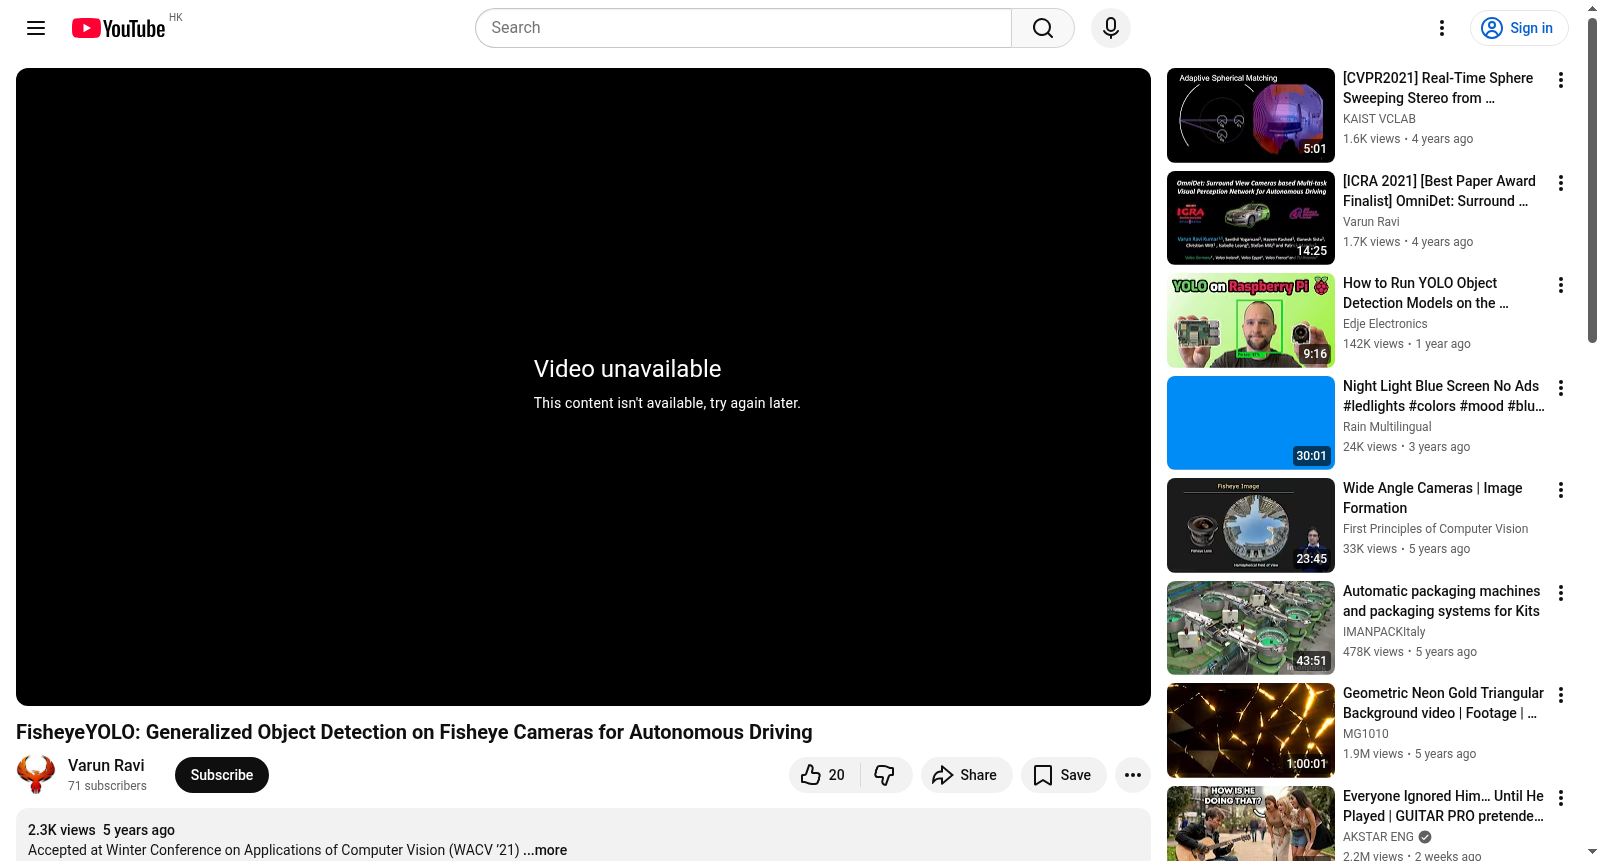Click the Edje Electronics channel name
Image resolution: width=1600 pixels, height=861 pixels.
pyautogui.click(x=1385, y=324)
